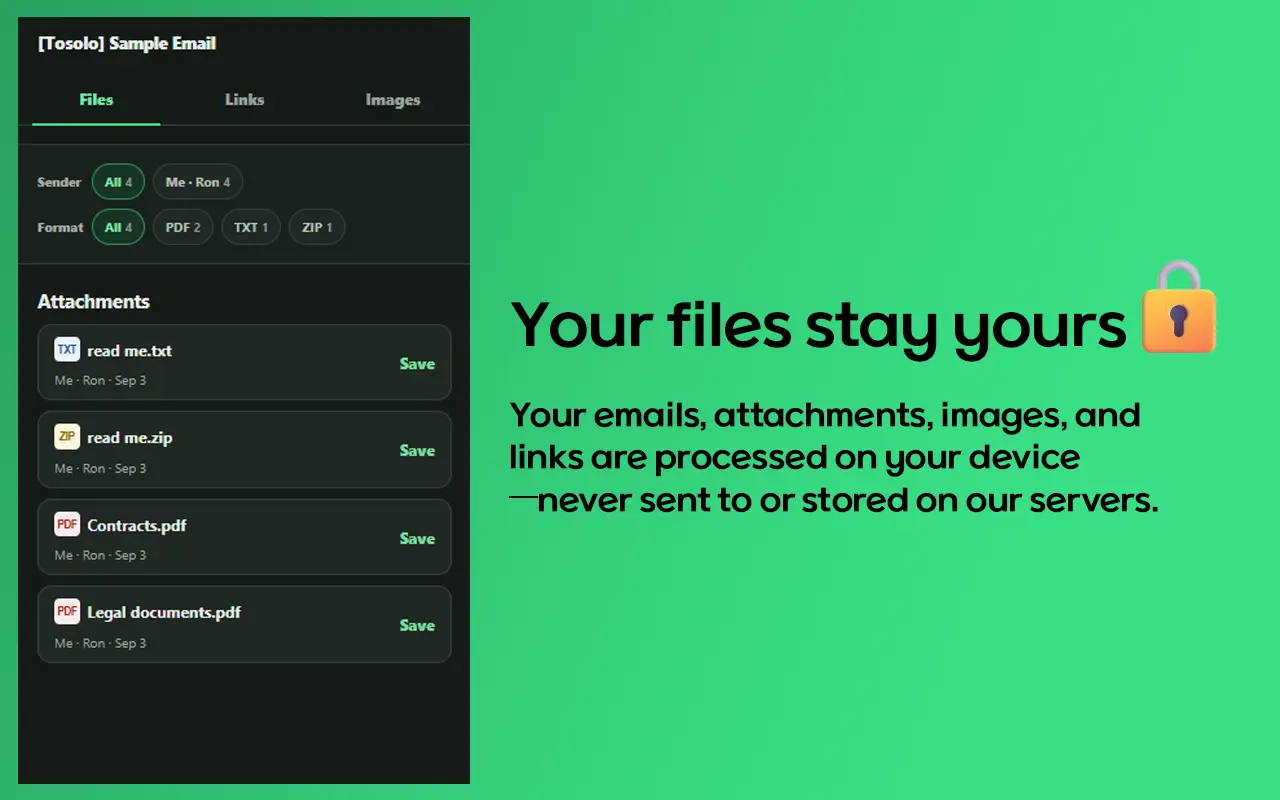This screenshot has width=1280, height=800.
Task: Save the Contracts.pdf attachment
Action: click(x=417, y=538)
